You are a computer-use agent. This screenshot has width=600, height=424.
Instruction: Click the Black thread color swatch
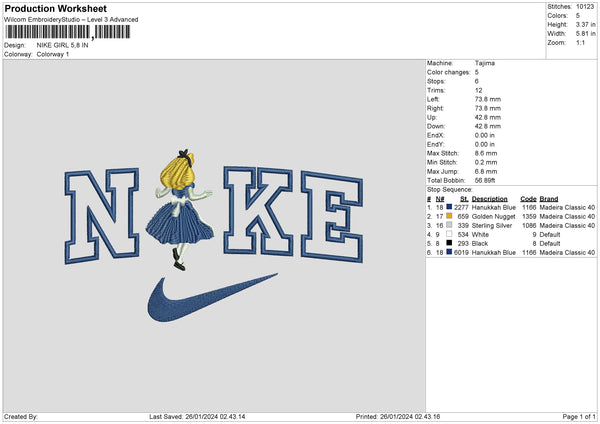coord(449,243)
